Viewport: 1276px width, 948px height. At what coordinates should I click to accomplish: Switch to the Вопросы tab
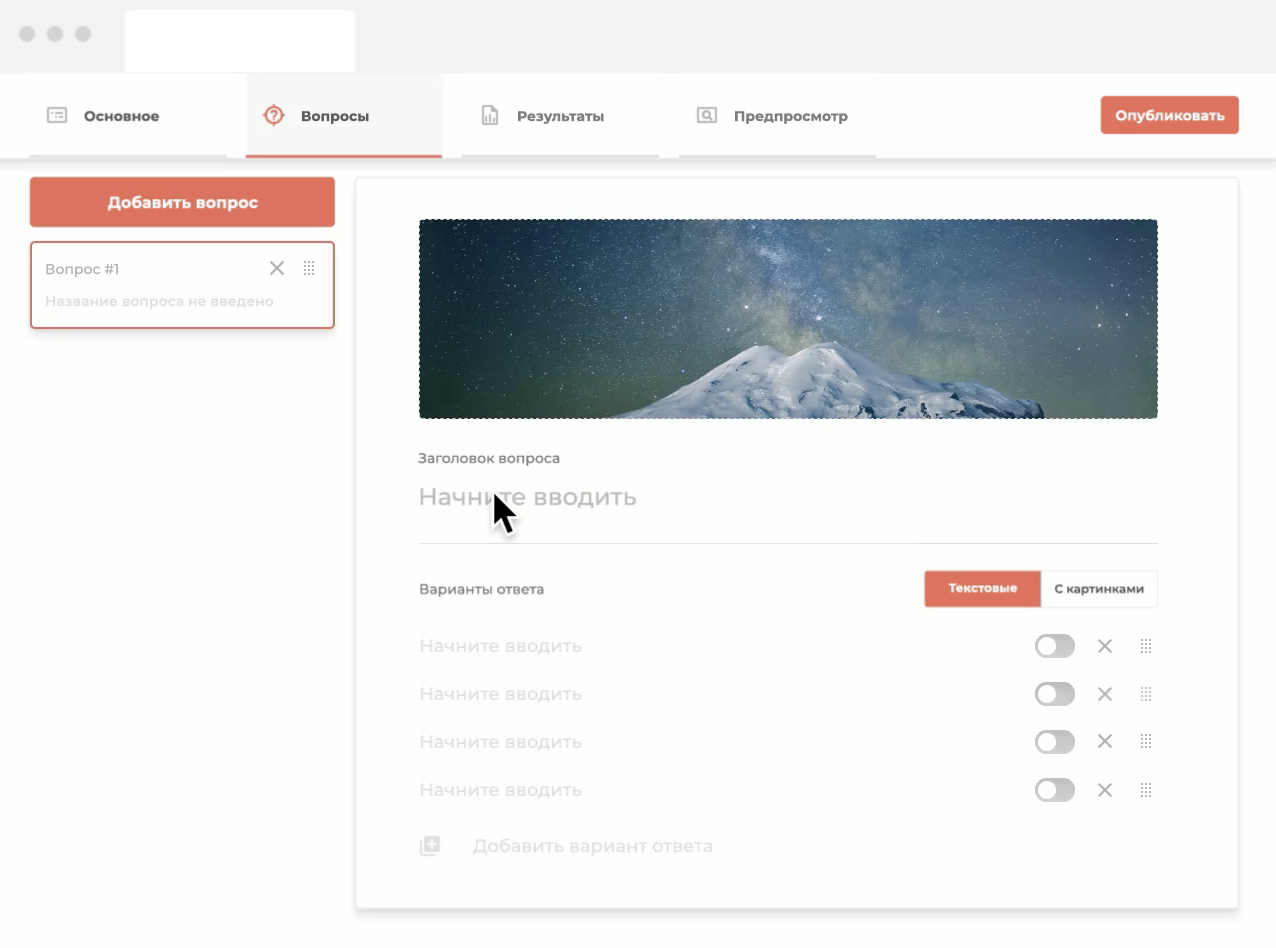(x=344, y=116)
